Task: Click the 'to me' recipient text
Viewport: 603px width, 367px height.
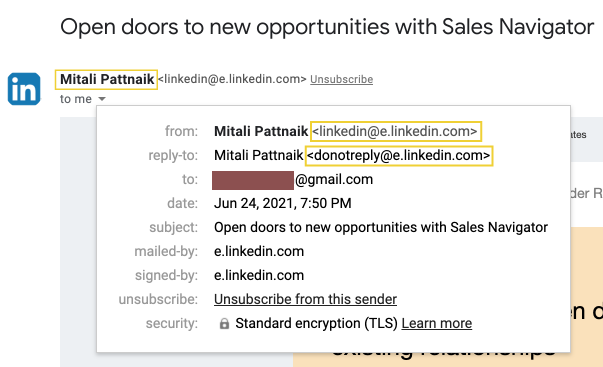Action: click(76, 99)
